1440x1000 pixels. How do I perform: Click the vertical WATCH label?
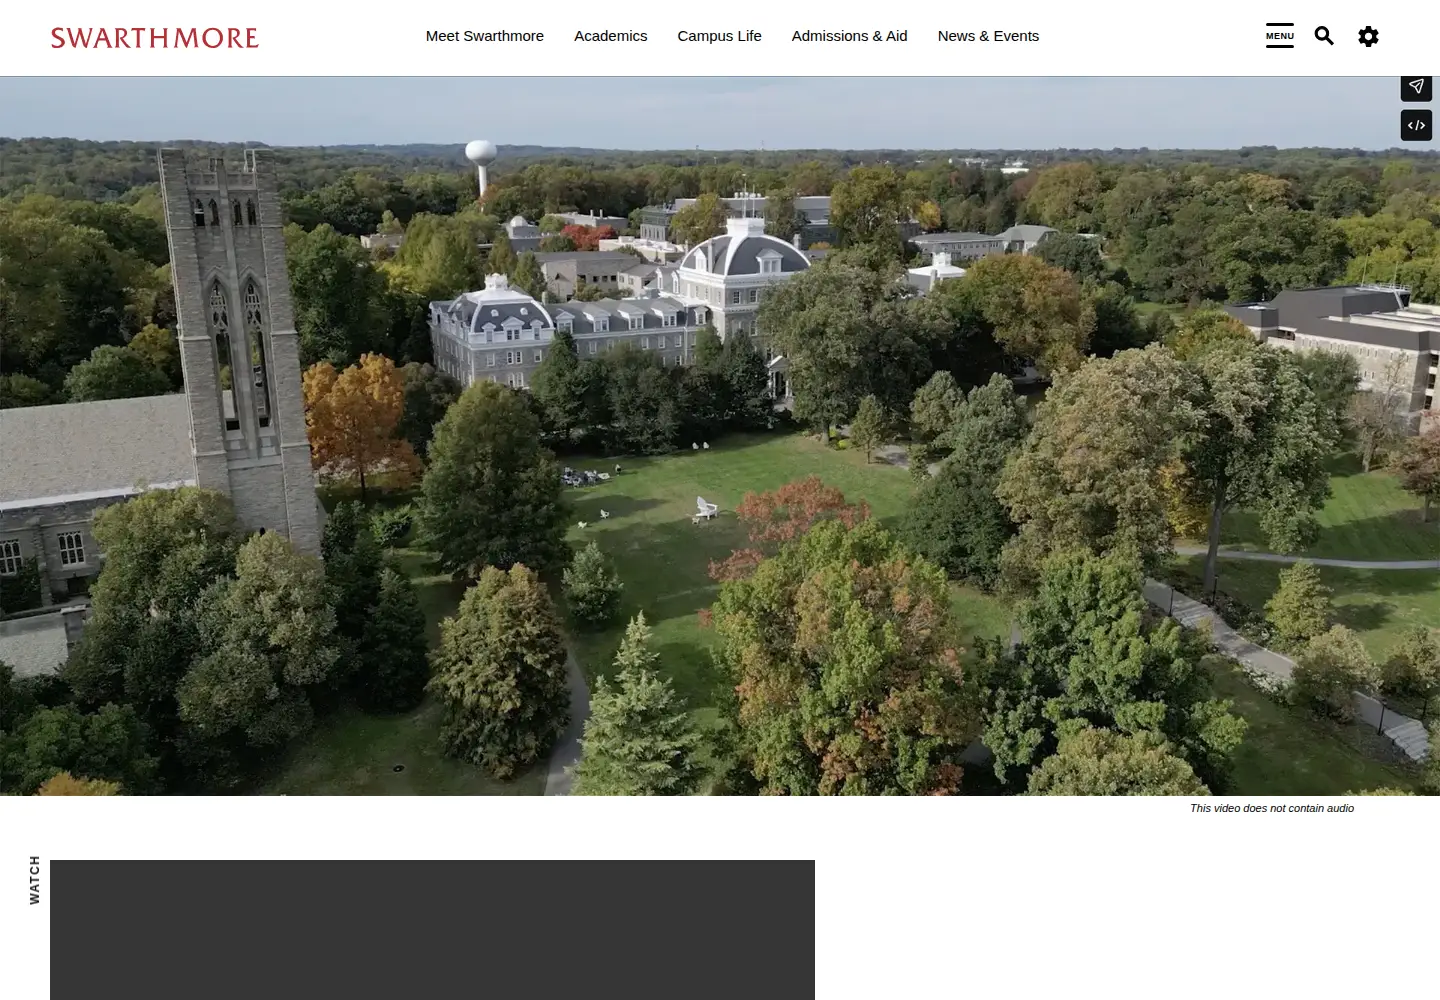(x=34, y=880)
